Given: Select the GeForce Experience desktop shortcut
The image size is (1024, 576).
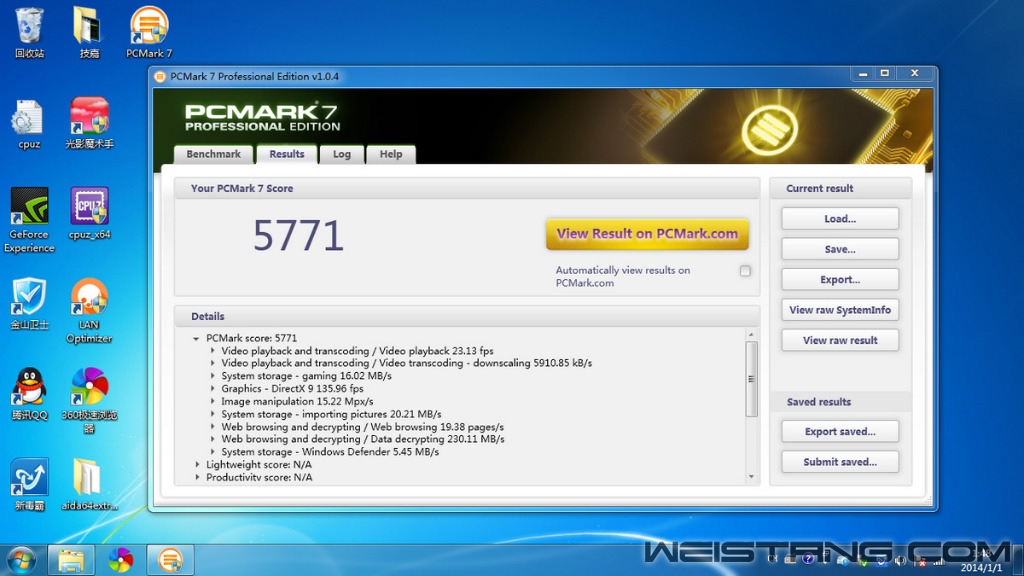Looking at the screenshot, I should 29,220.
